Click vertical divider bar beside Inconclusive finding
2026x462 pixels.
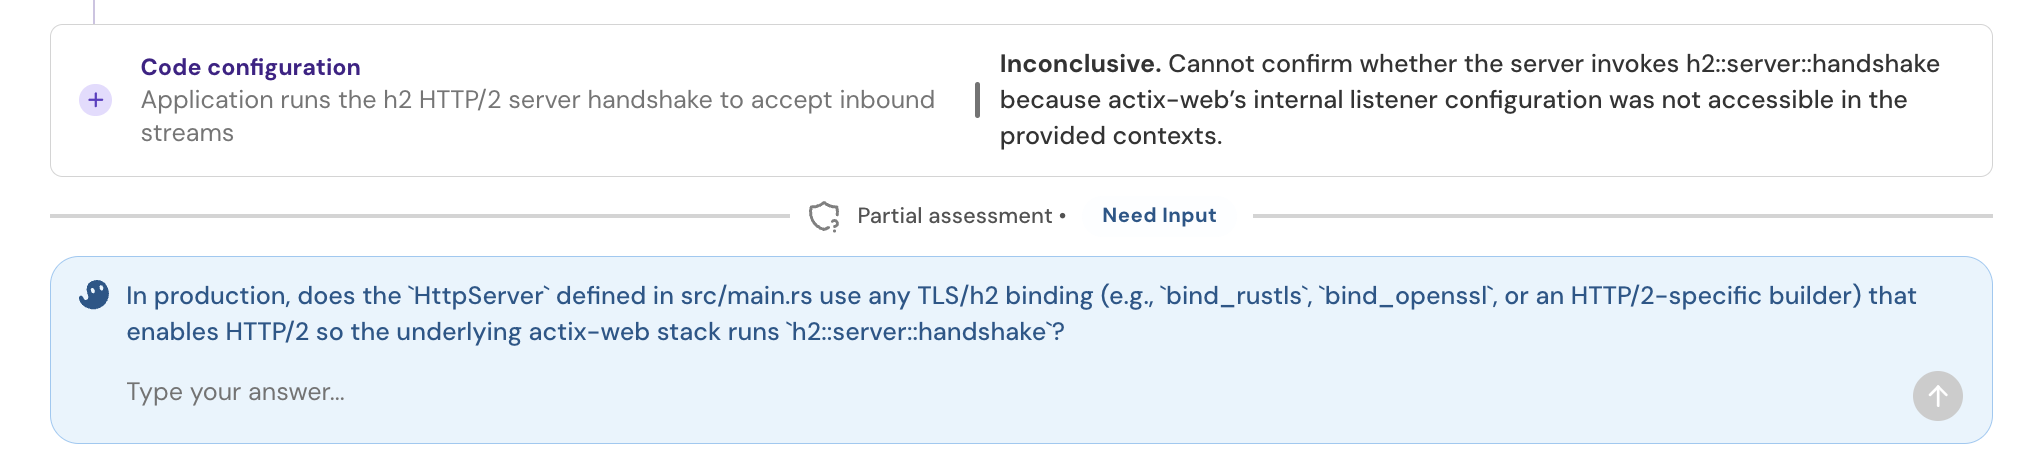click(x=977, y=100)
